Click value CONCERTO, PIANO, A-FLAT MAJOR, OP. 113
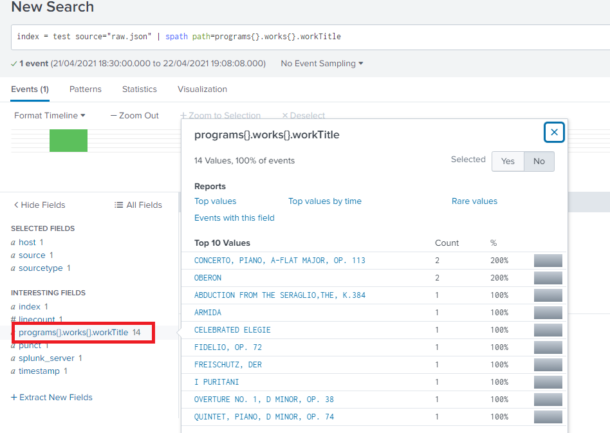The image size is (610, 433). [280, 260]
